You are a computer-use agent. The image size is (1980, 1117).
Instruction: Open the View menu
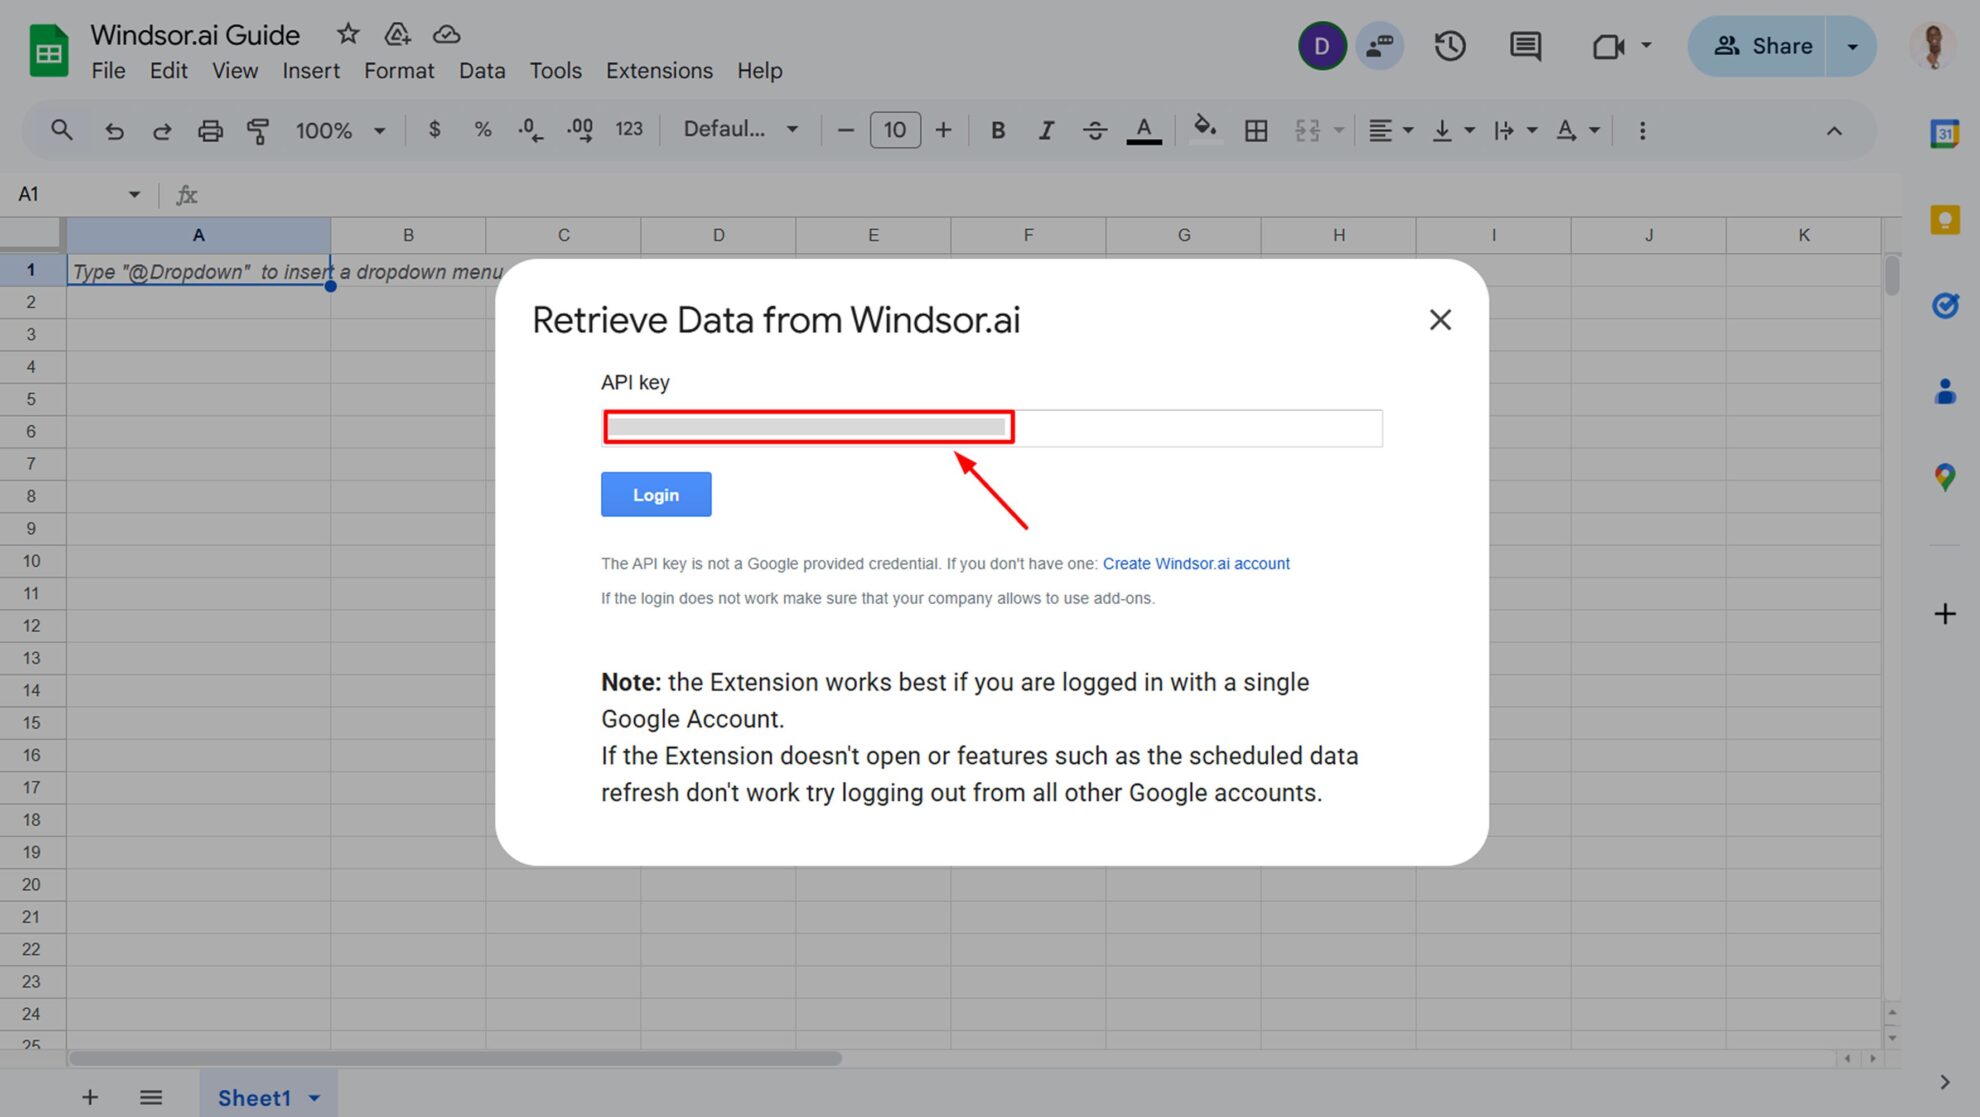pyautogui.click(x=235, y=71)
